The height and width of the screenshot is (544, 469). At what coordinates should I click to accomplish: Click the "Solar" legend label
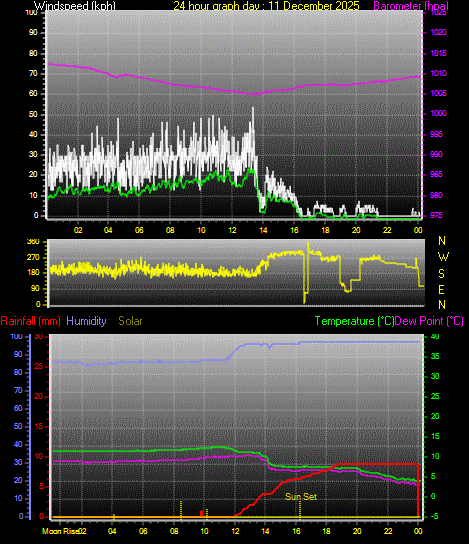[130, 321]
